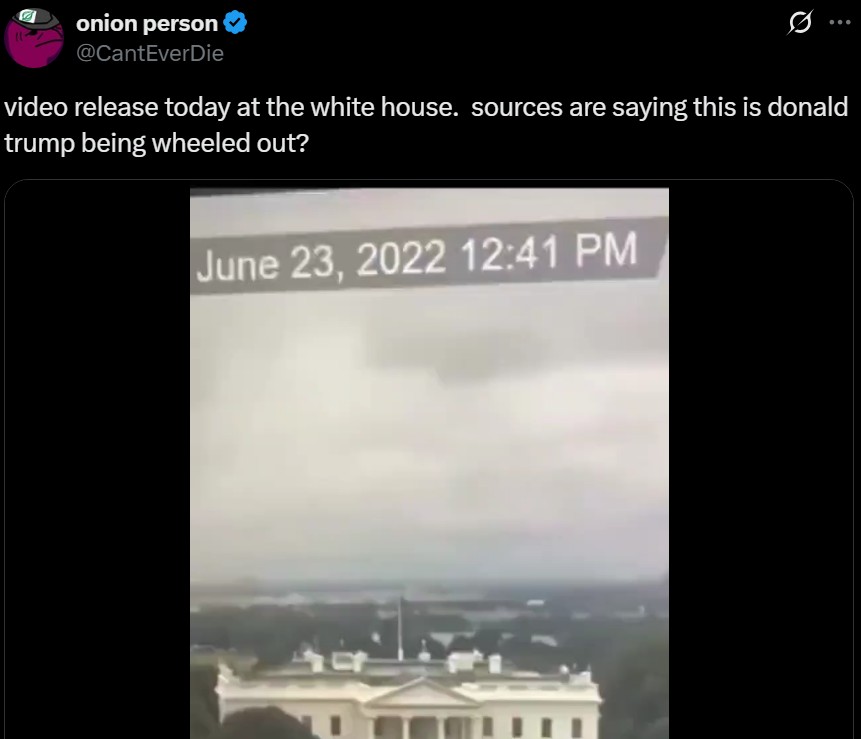Screen dimensions: 861x739
Task: Open post via first line of tweet text
Action: (x=426, y=107)
